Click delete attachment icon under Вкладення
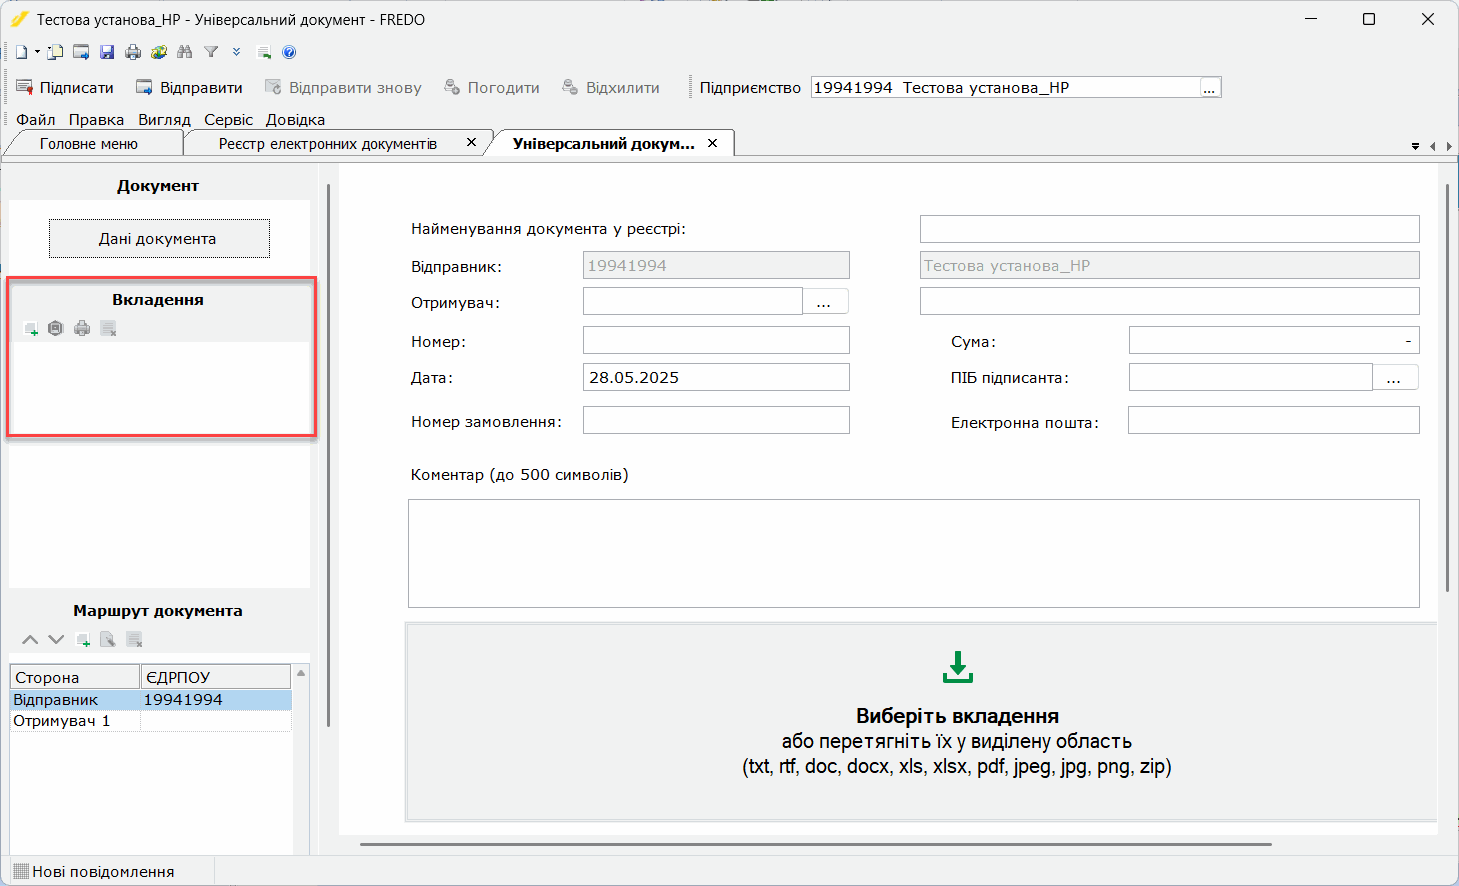Viewport: 1459px width, 886px height. point(108,328)
